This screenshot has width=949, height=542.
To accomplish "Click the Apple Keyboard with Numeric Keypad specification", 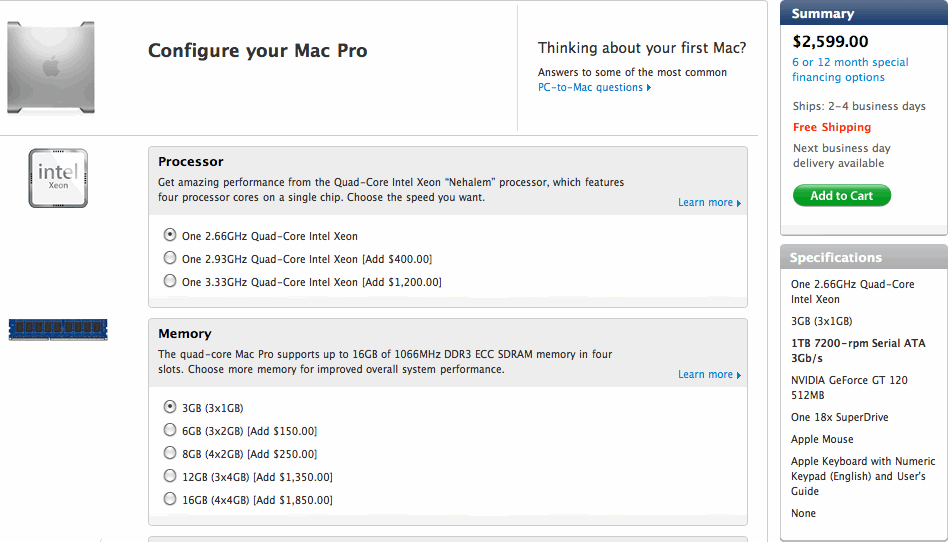I will (x=863, y=476).
